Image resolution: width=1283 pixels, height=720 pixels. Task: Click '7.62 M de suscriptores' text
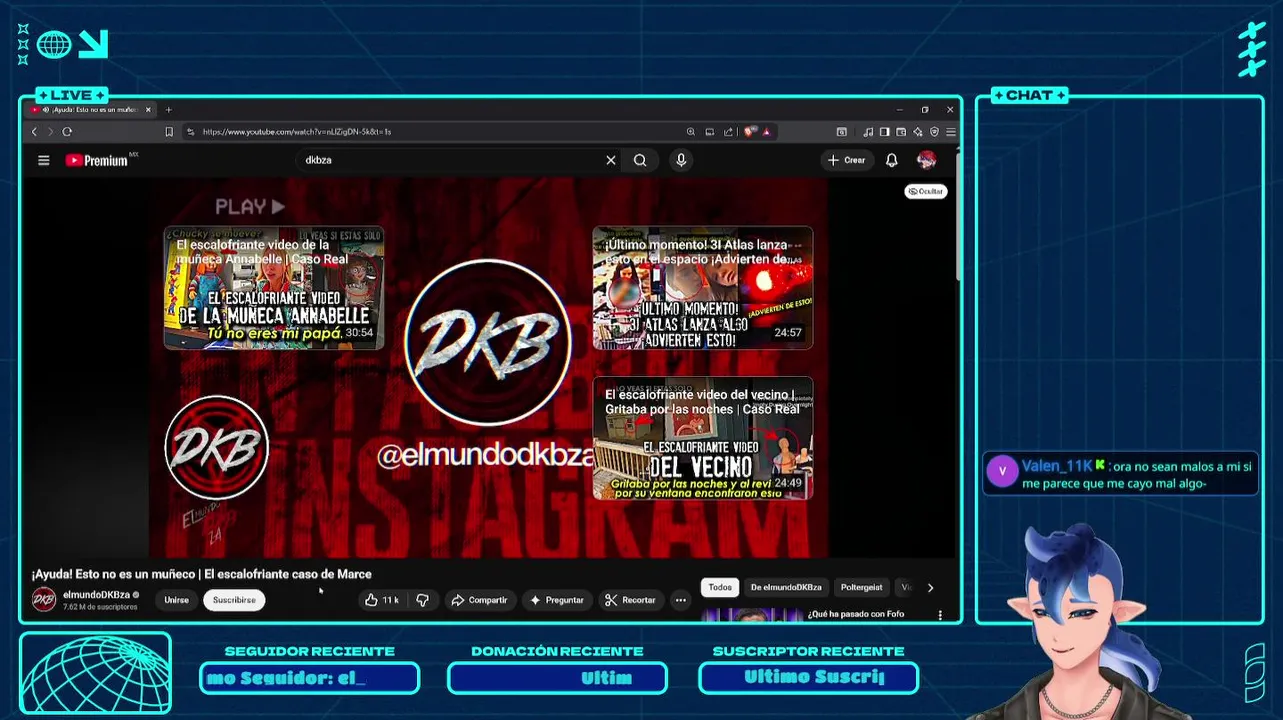pyautogui.click(x=100, y=607)
